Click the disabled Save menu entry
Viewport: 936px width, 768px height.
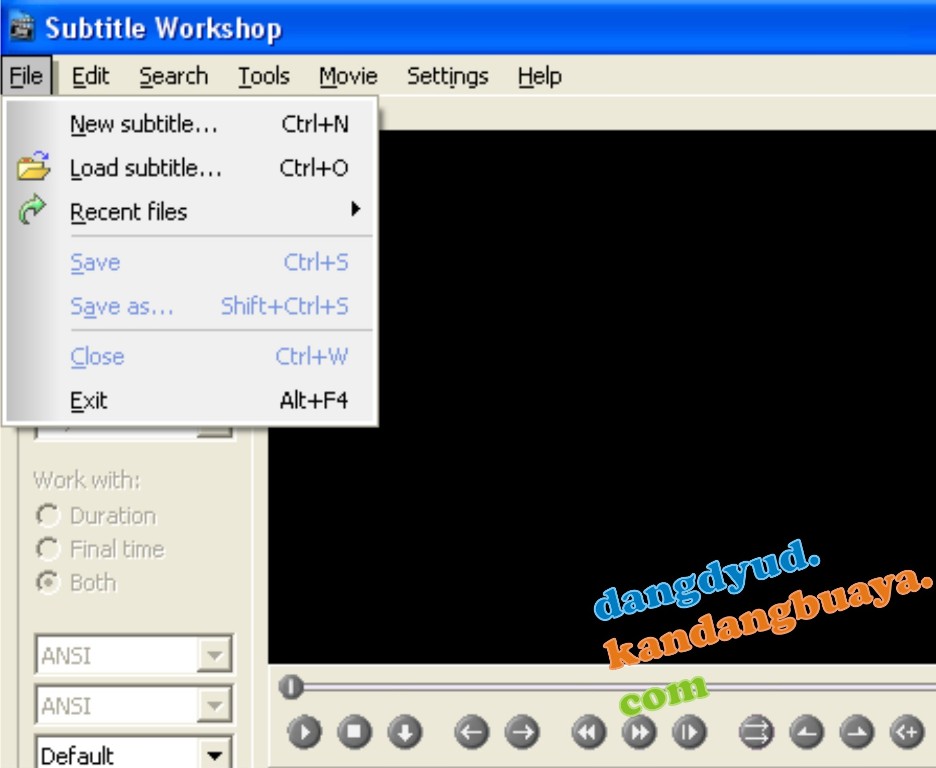191,262
